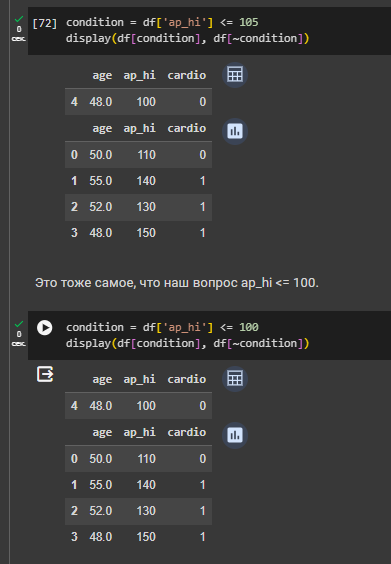Place cursor on 105 in first code cell
391x564 pixels.
click(x=249, y=22)
